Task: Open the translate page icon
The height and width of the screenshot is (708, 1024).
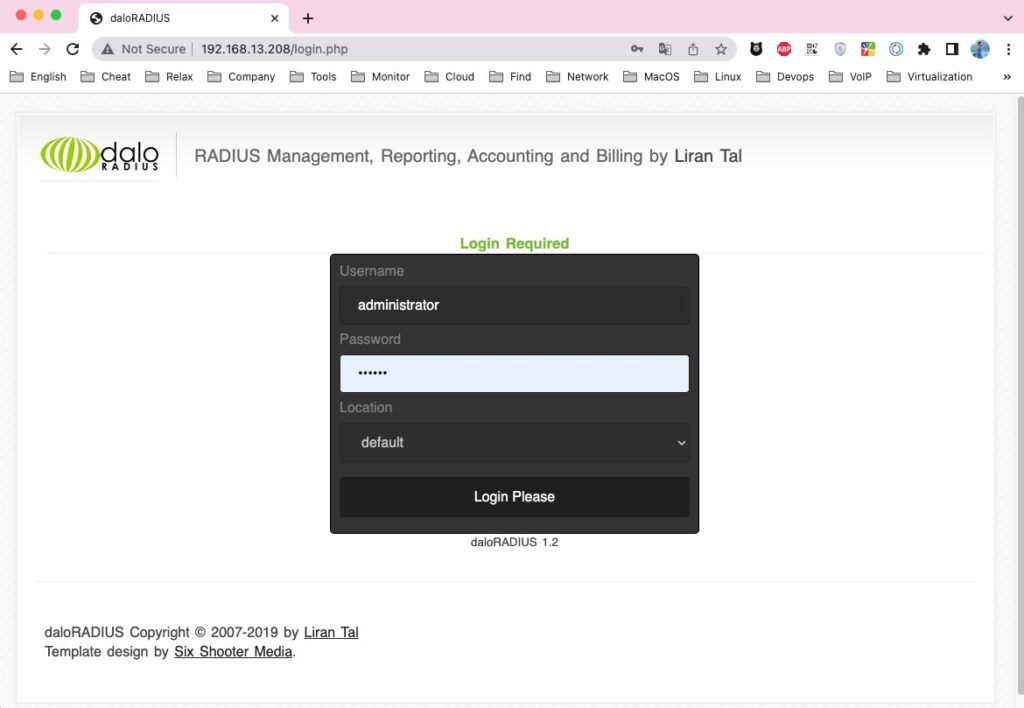Action: [665, 49]
